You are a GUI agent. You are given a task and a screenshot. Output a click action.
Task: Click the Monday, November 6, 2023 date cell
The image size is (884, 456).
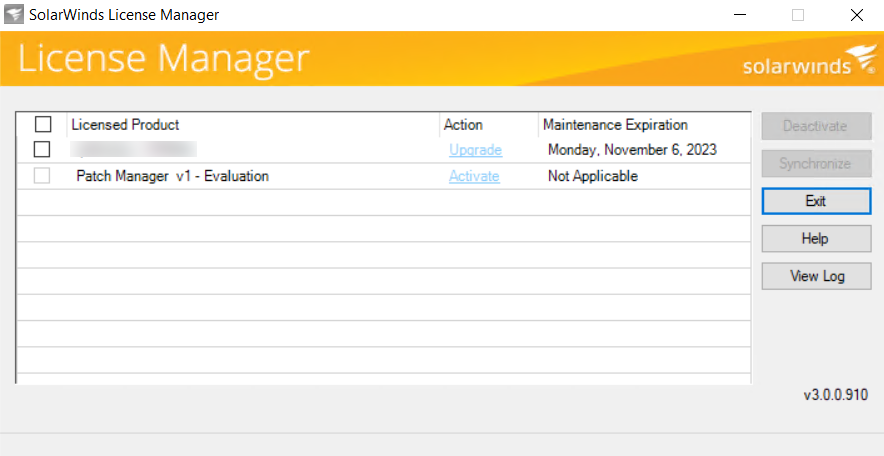tap(632, 150)
